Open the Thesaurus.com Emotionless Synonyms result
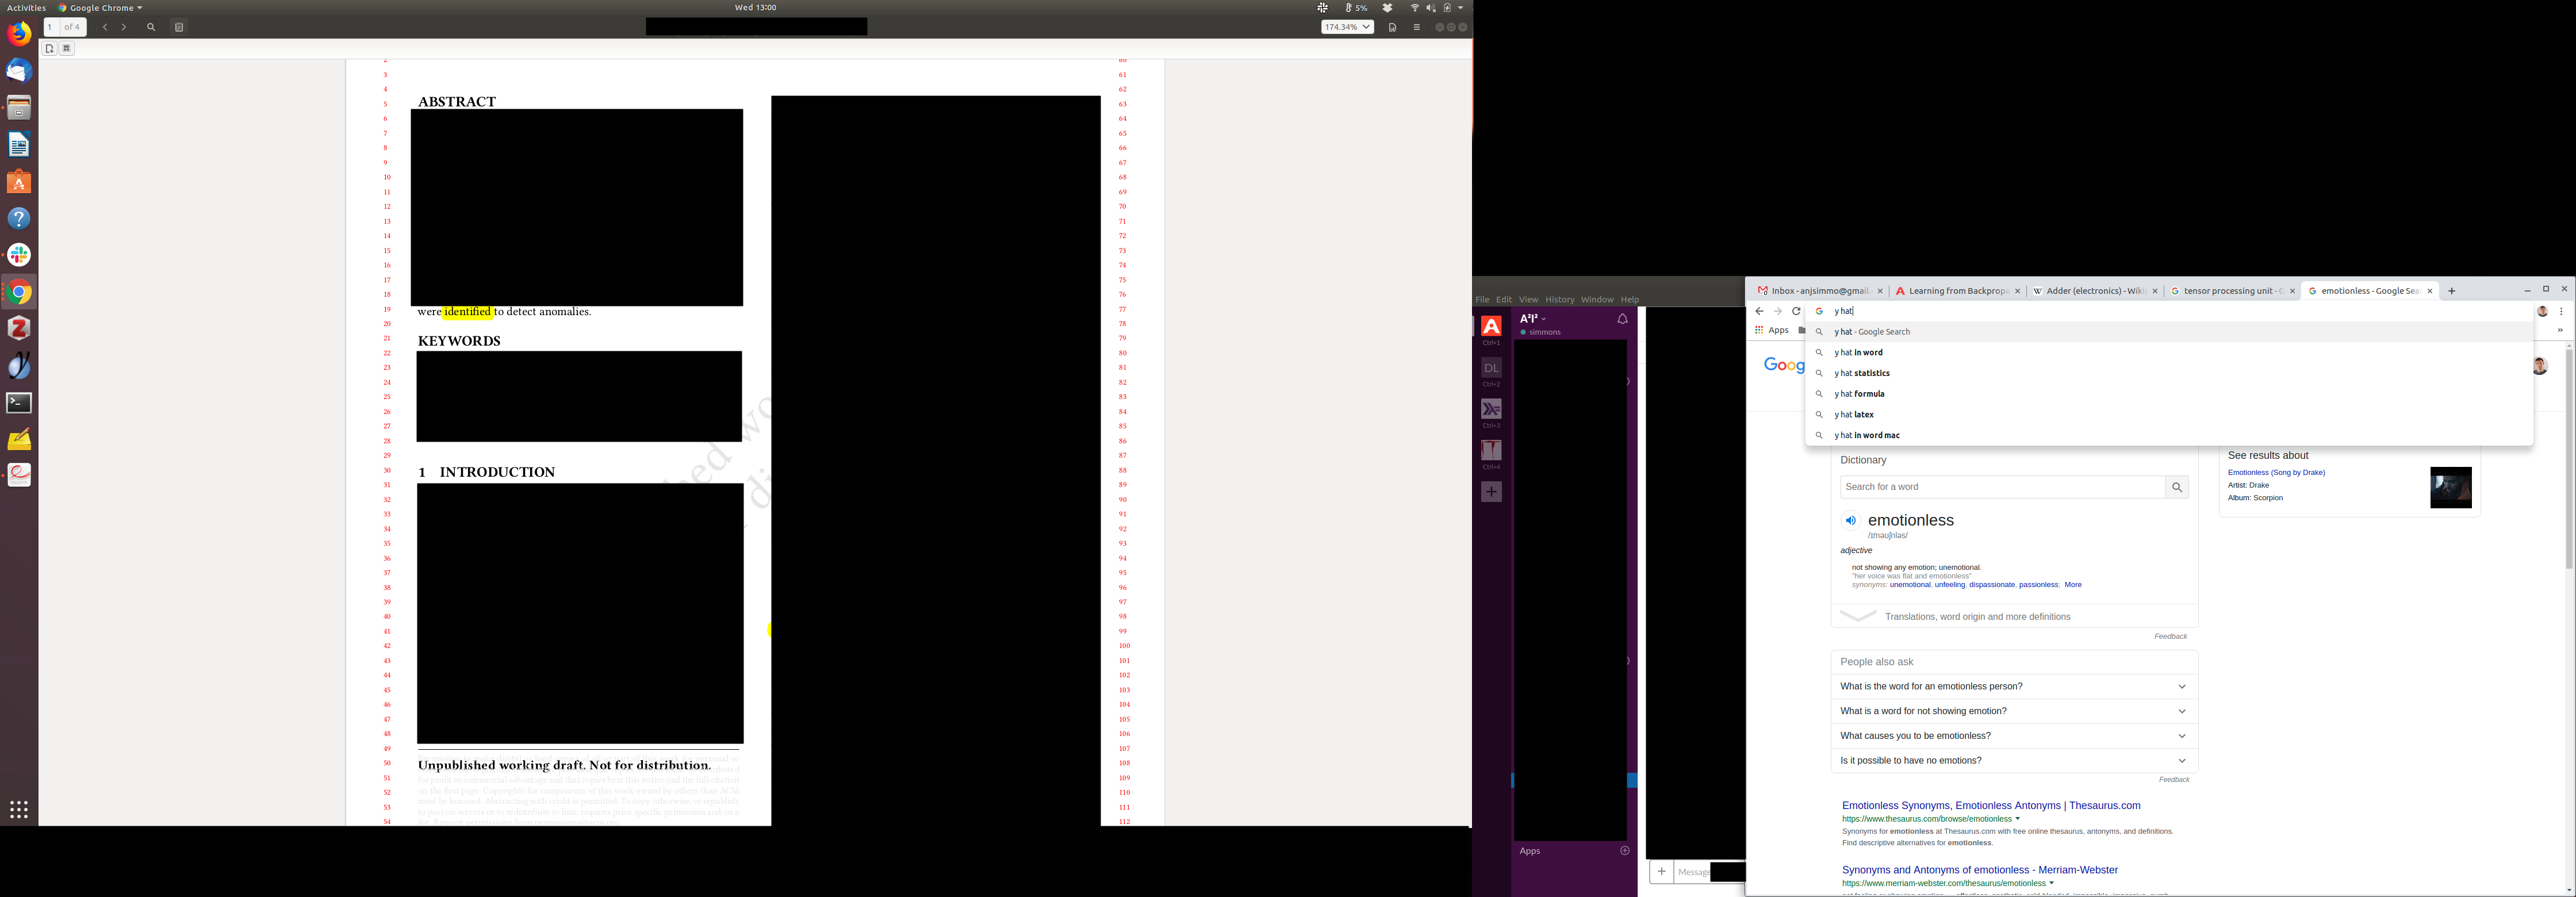 [1990, 805]
